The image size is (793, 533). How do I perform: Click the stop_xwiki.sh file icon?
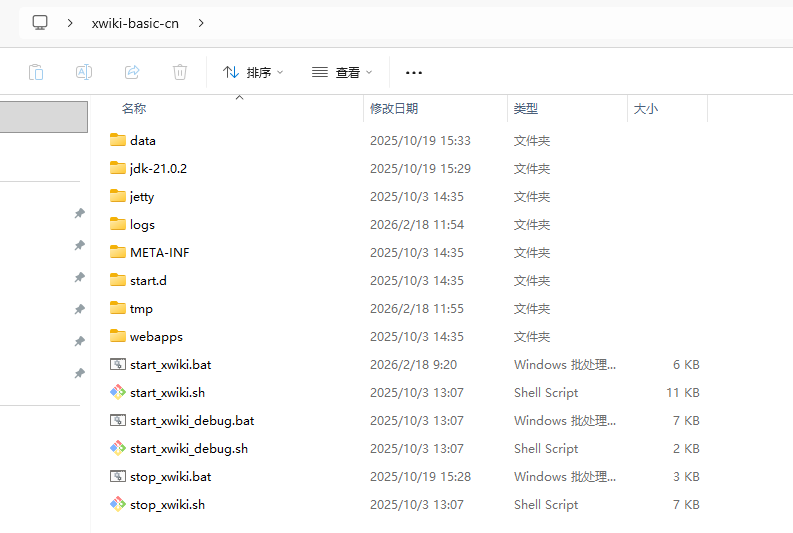(118, 504)
